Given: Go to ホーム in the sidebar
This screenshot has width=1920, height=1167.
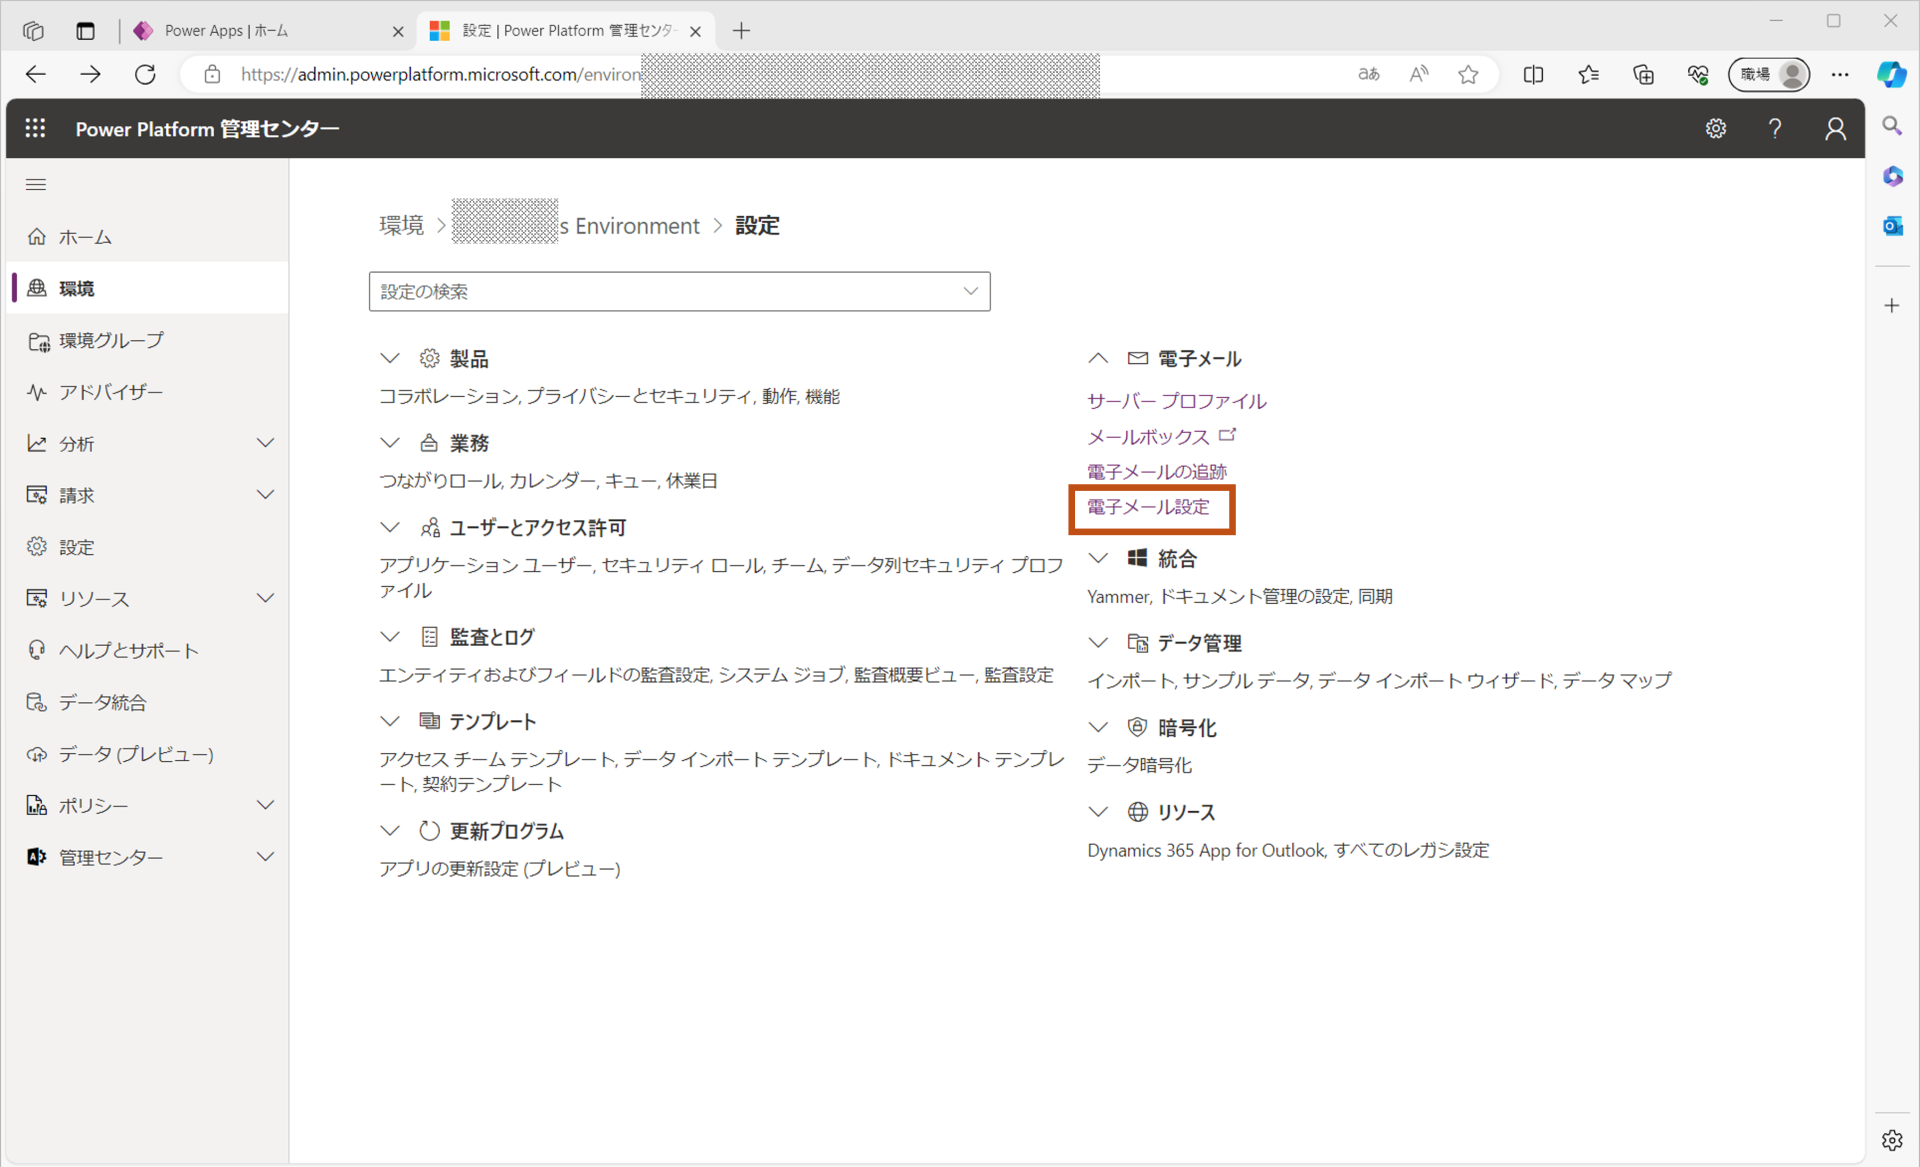Looking at the screenshot, I should click(x=148, y=237).
